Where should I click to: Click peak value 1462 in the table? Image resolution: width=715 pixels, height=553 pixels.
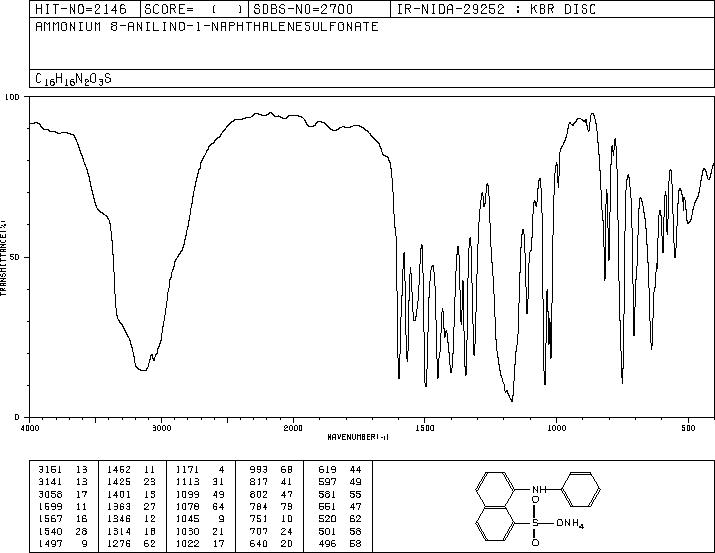pos(119,469)
